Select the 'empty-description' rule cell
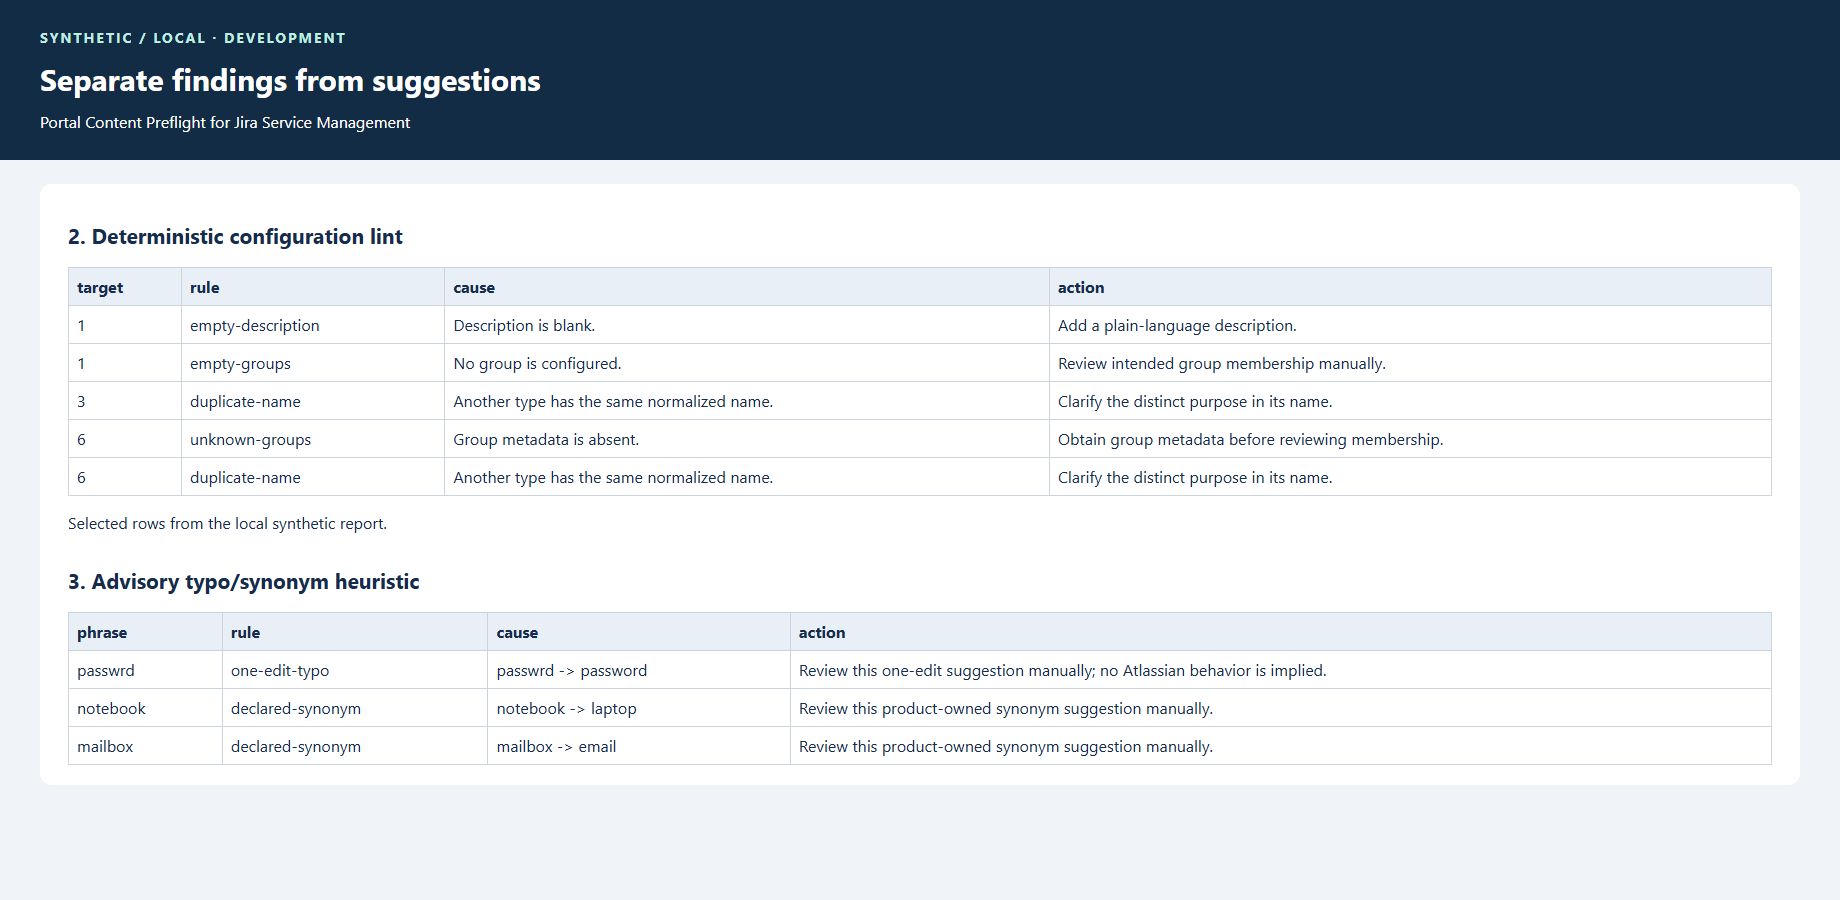1840x900 pixels. (x=313, y=325)
